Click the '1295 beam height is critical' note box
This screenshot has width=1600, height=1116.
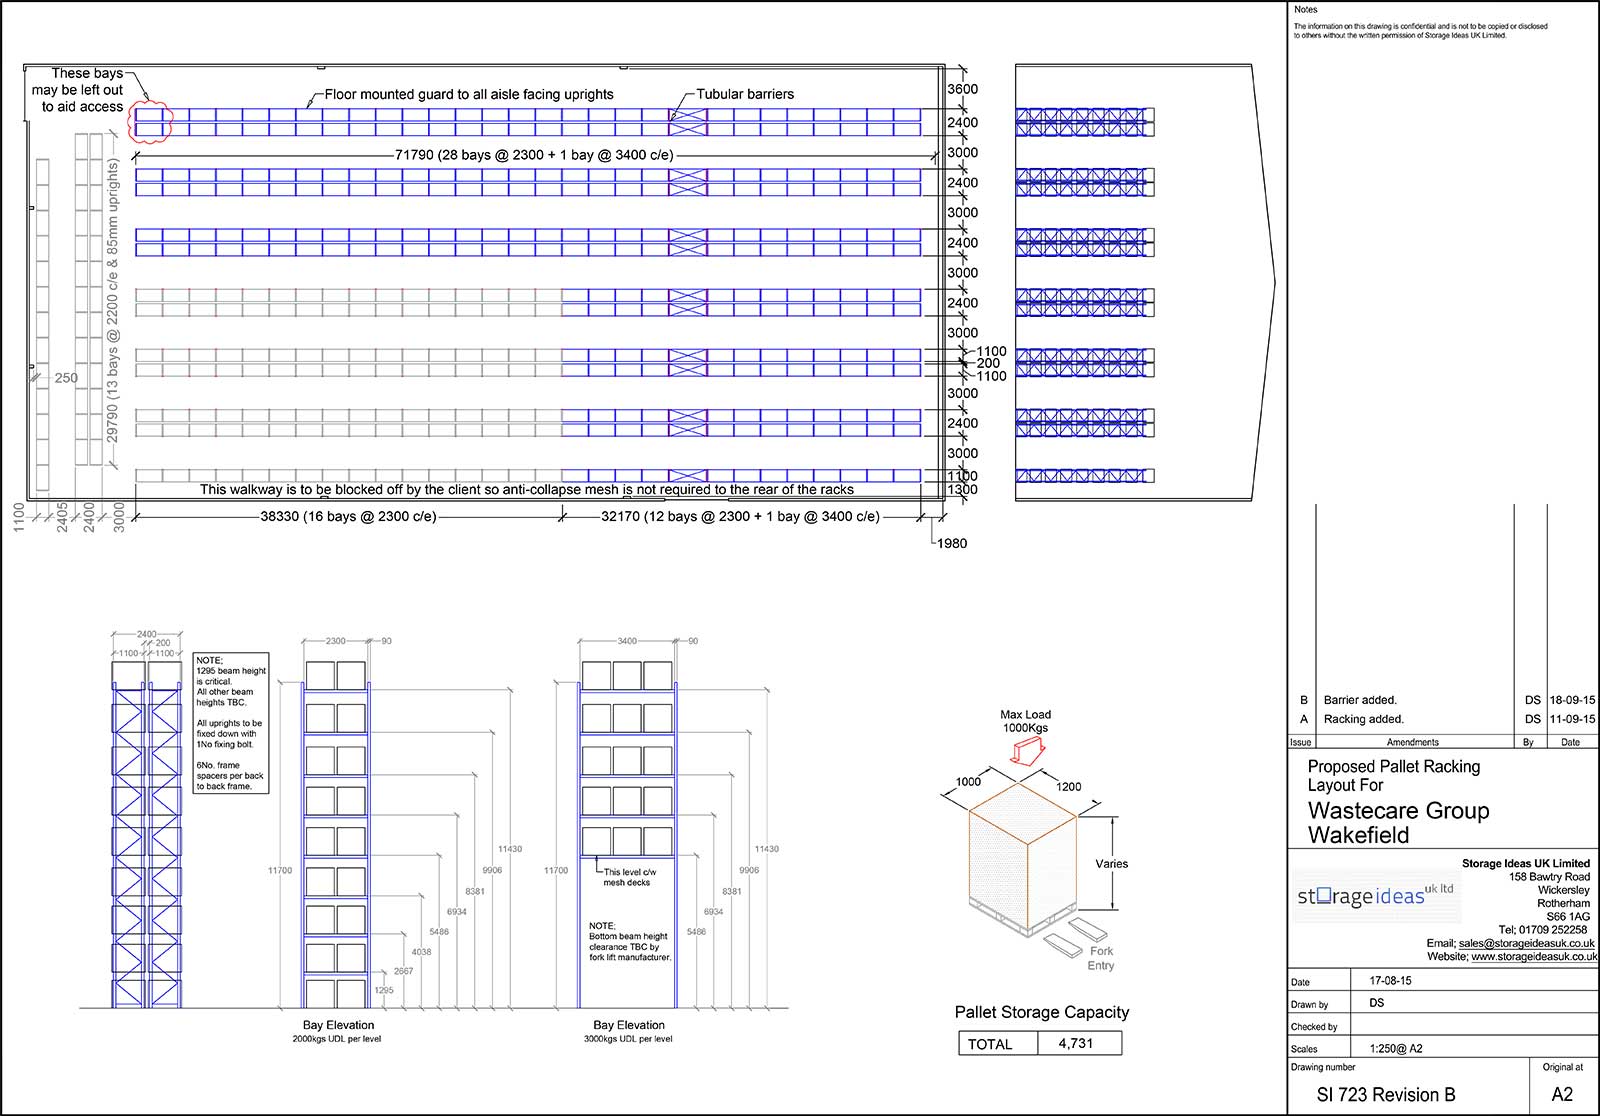(231, 723)
